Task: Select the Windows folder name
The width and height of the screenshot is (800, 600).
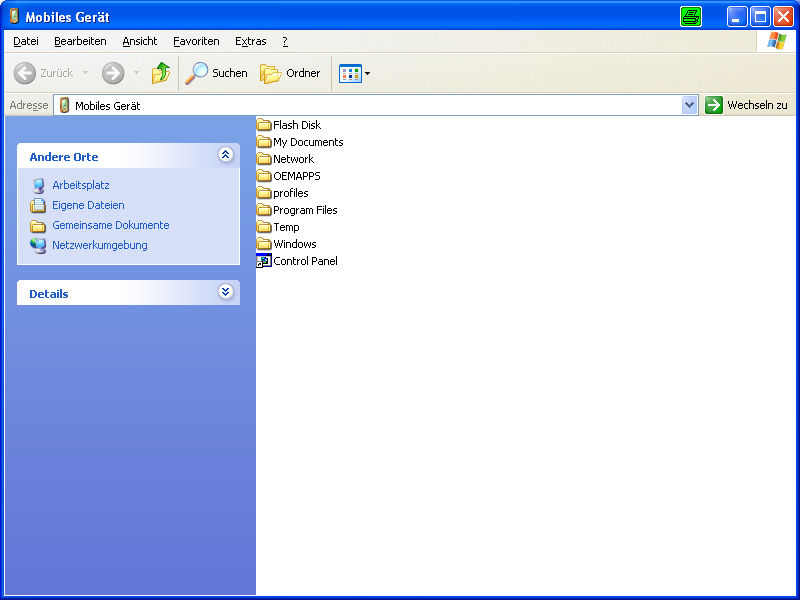Action: (295, 244)
